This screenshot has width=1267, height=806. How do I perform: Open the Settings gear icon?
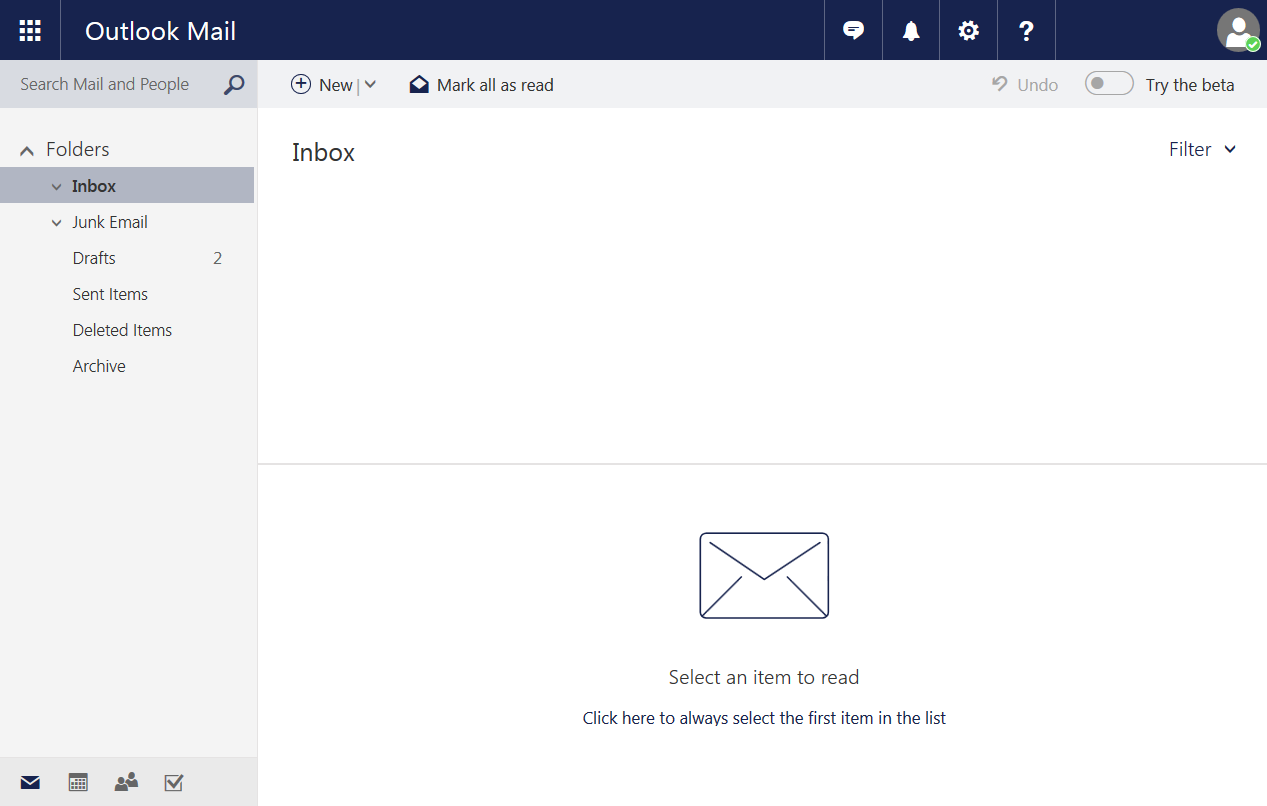(968, 31)
